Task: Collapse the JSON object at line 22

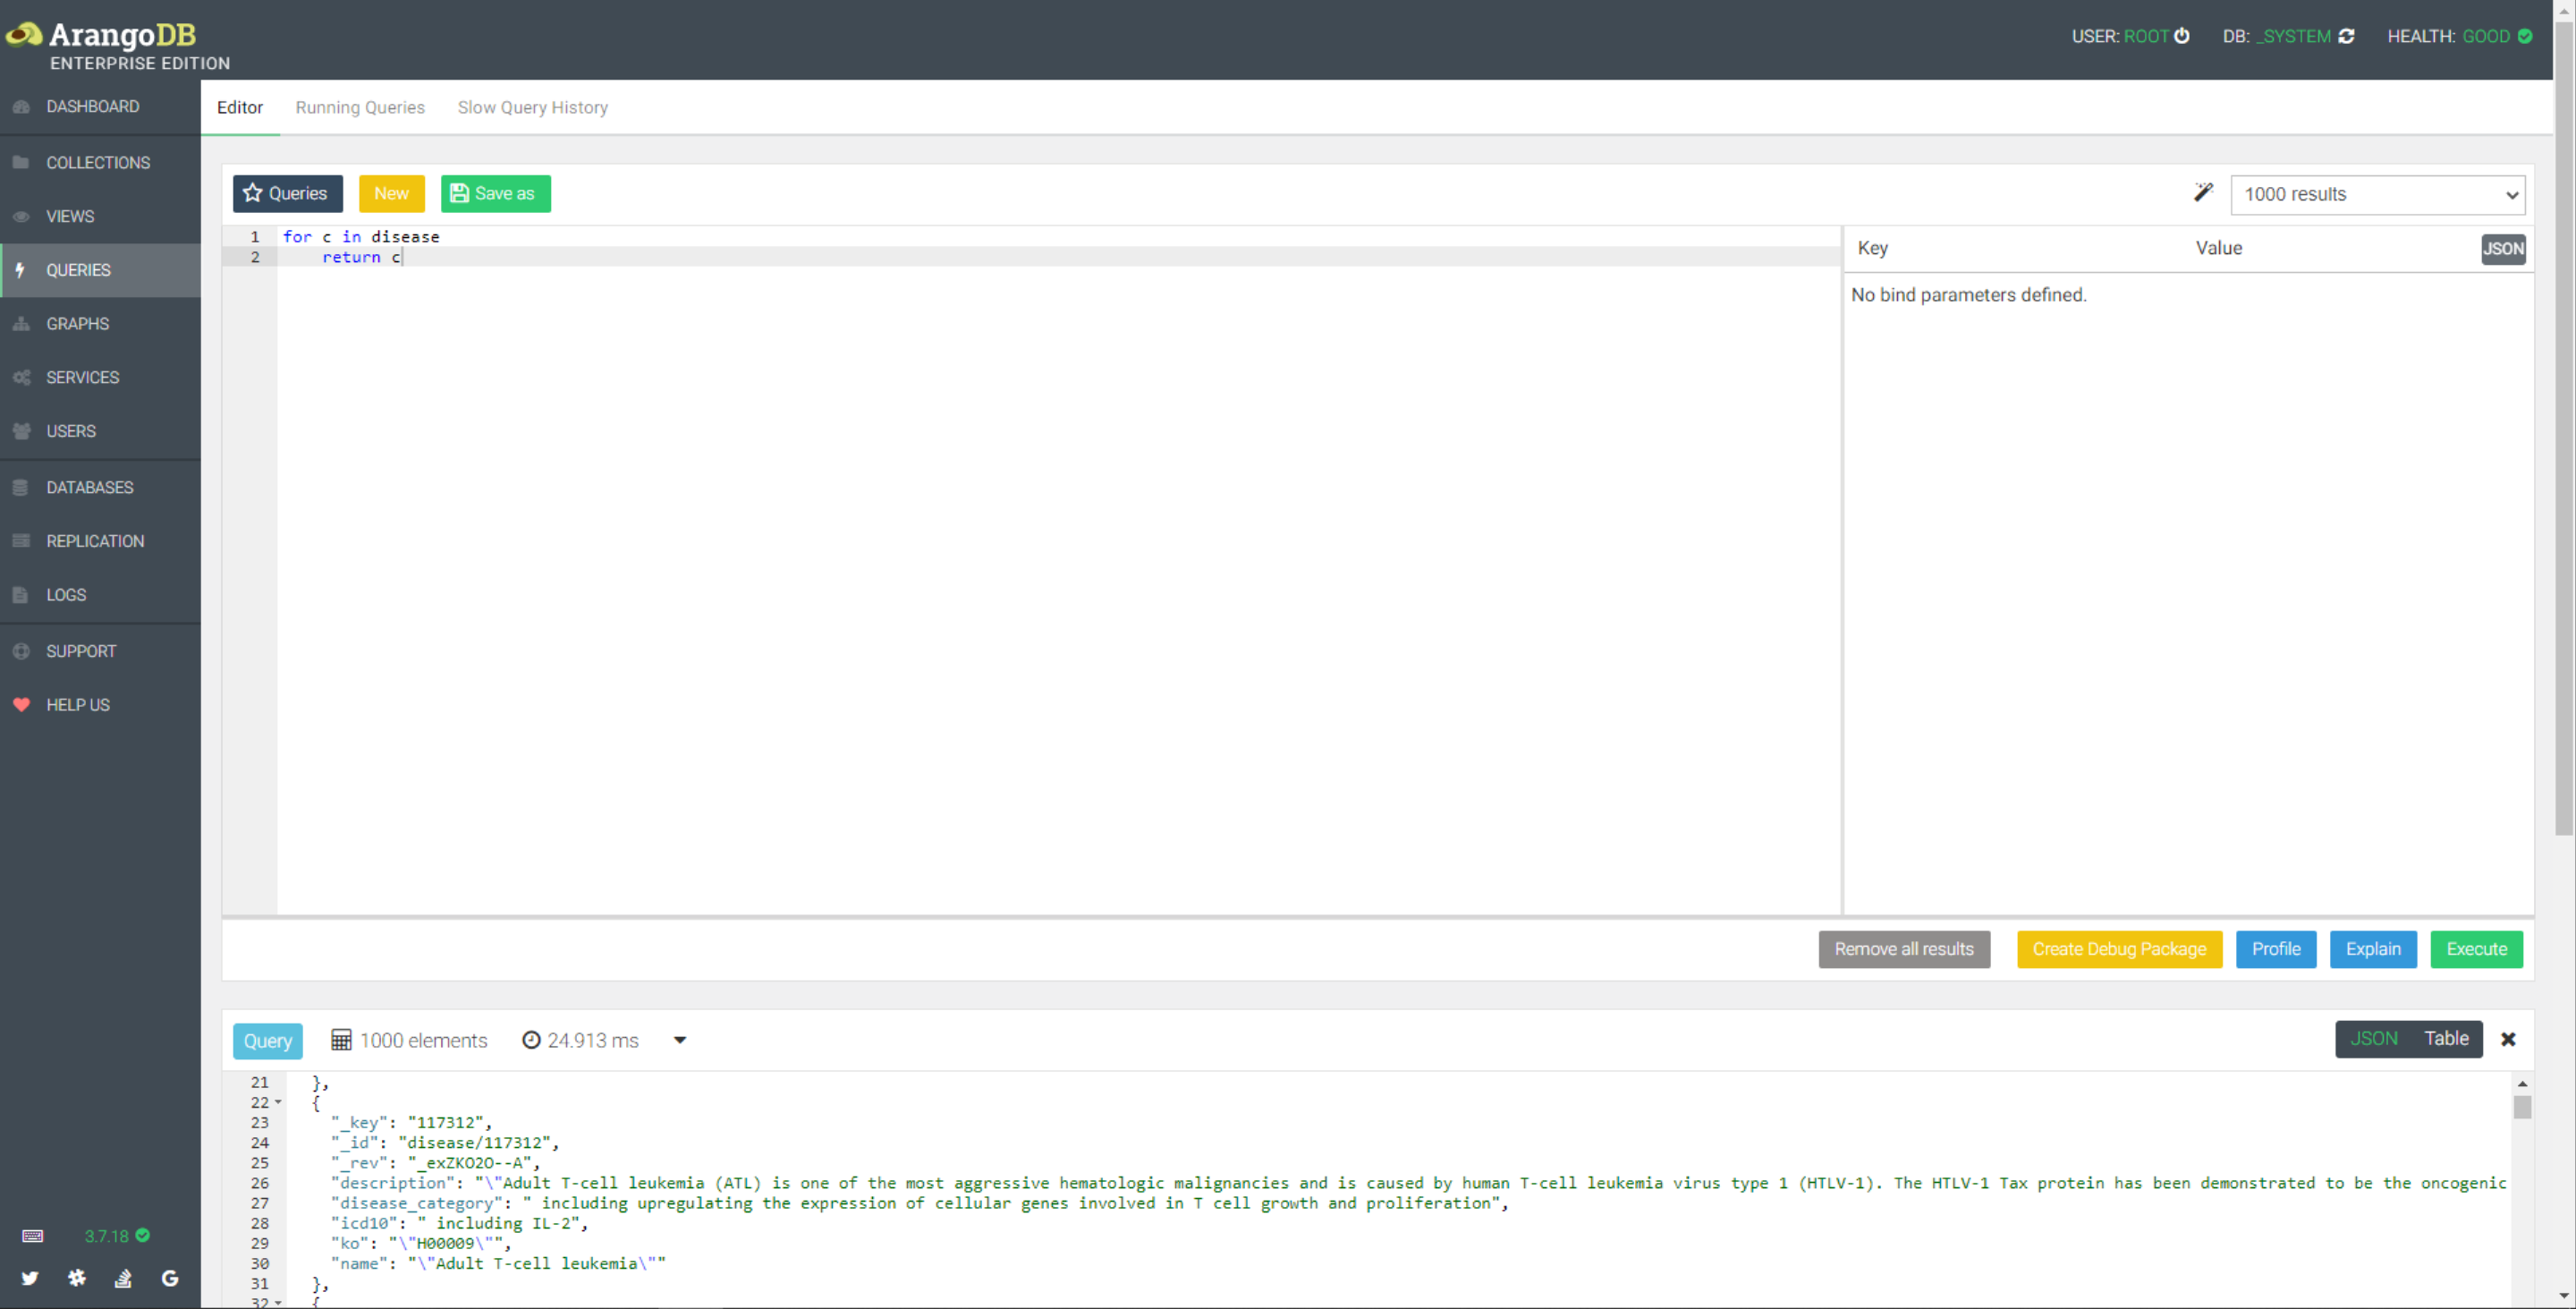Action: pos(278,1102)
